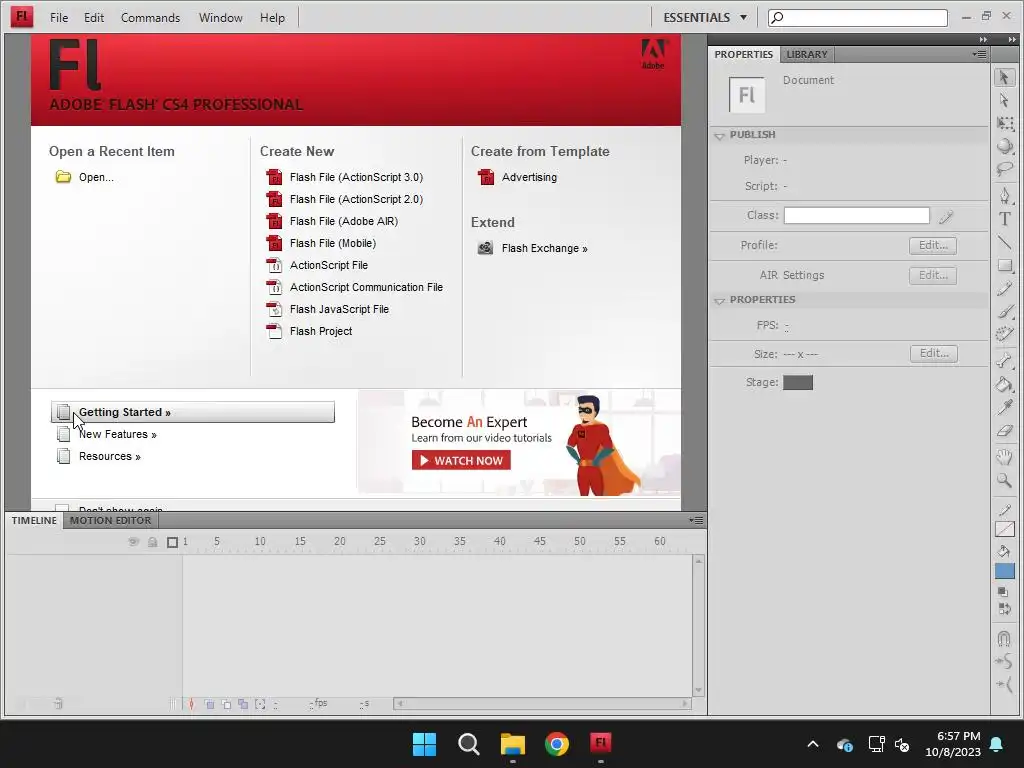
Task: Select the 3D Rotation tool
Action: [1004, 146]
